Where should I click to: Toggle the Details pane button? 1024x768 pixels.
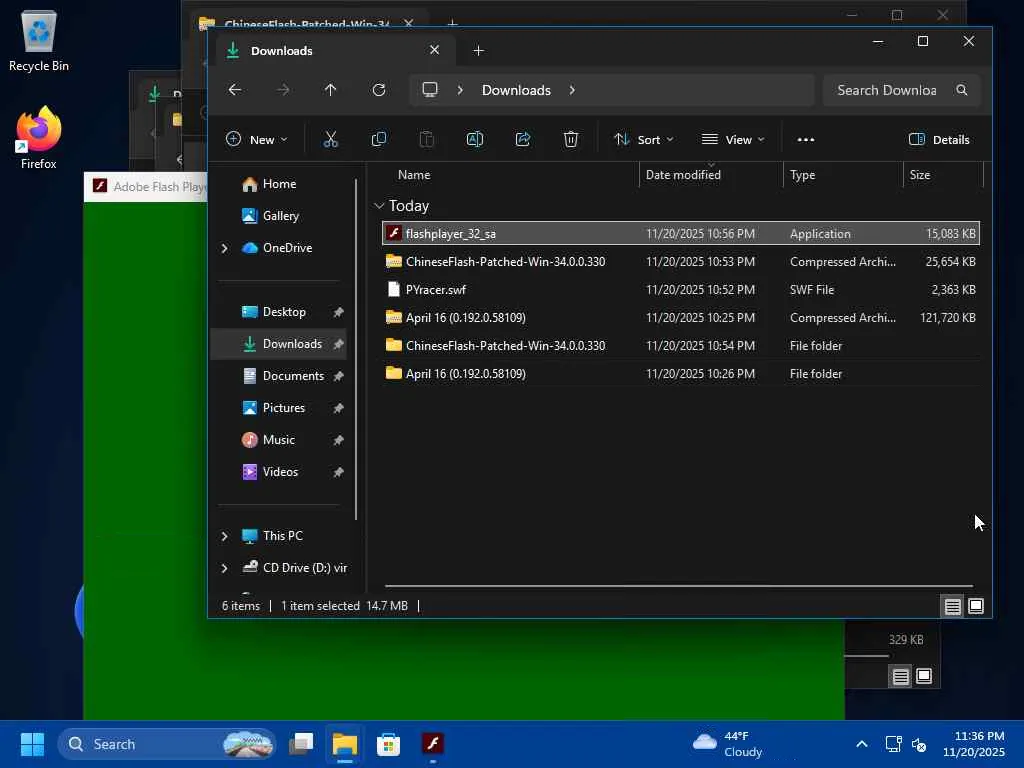pos(939,140)
